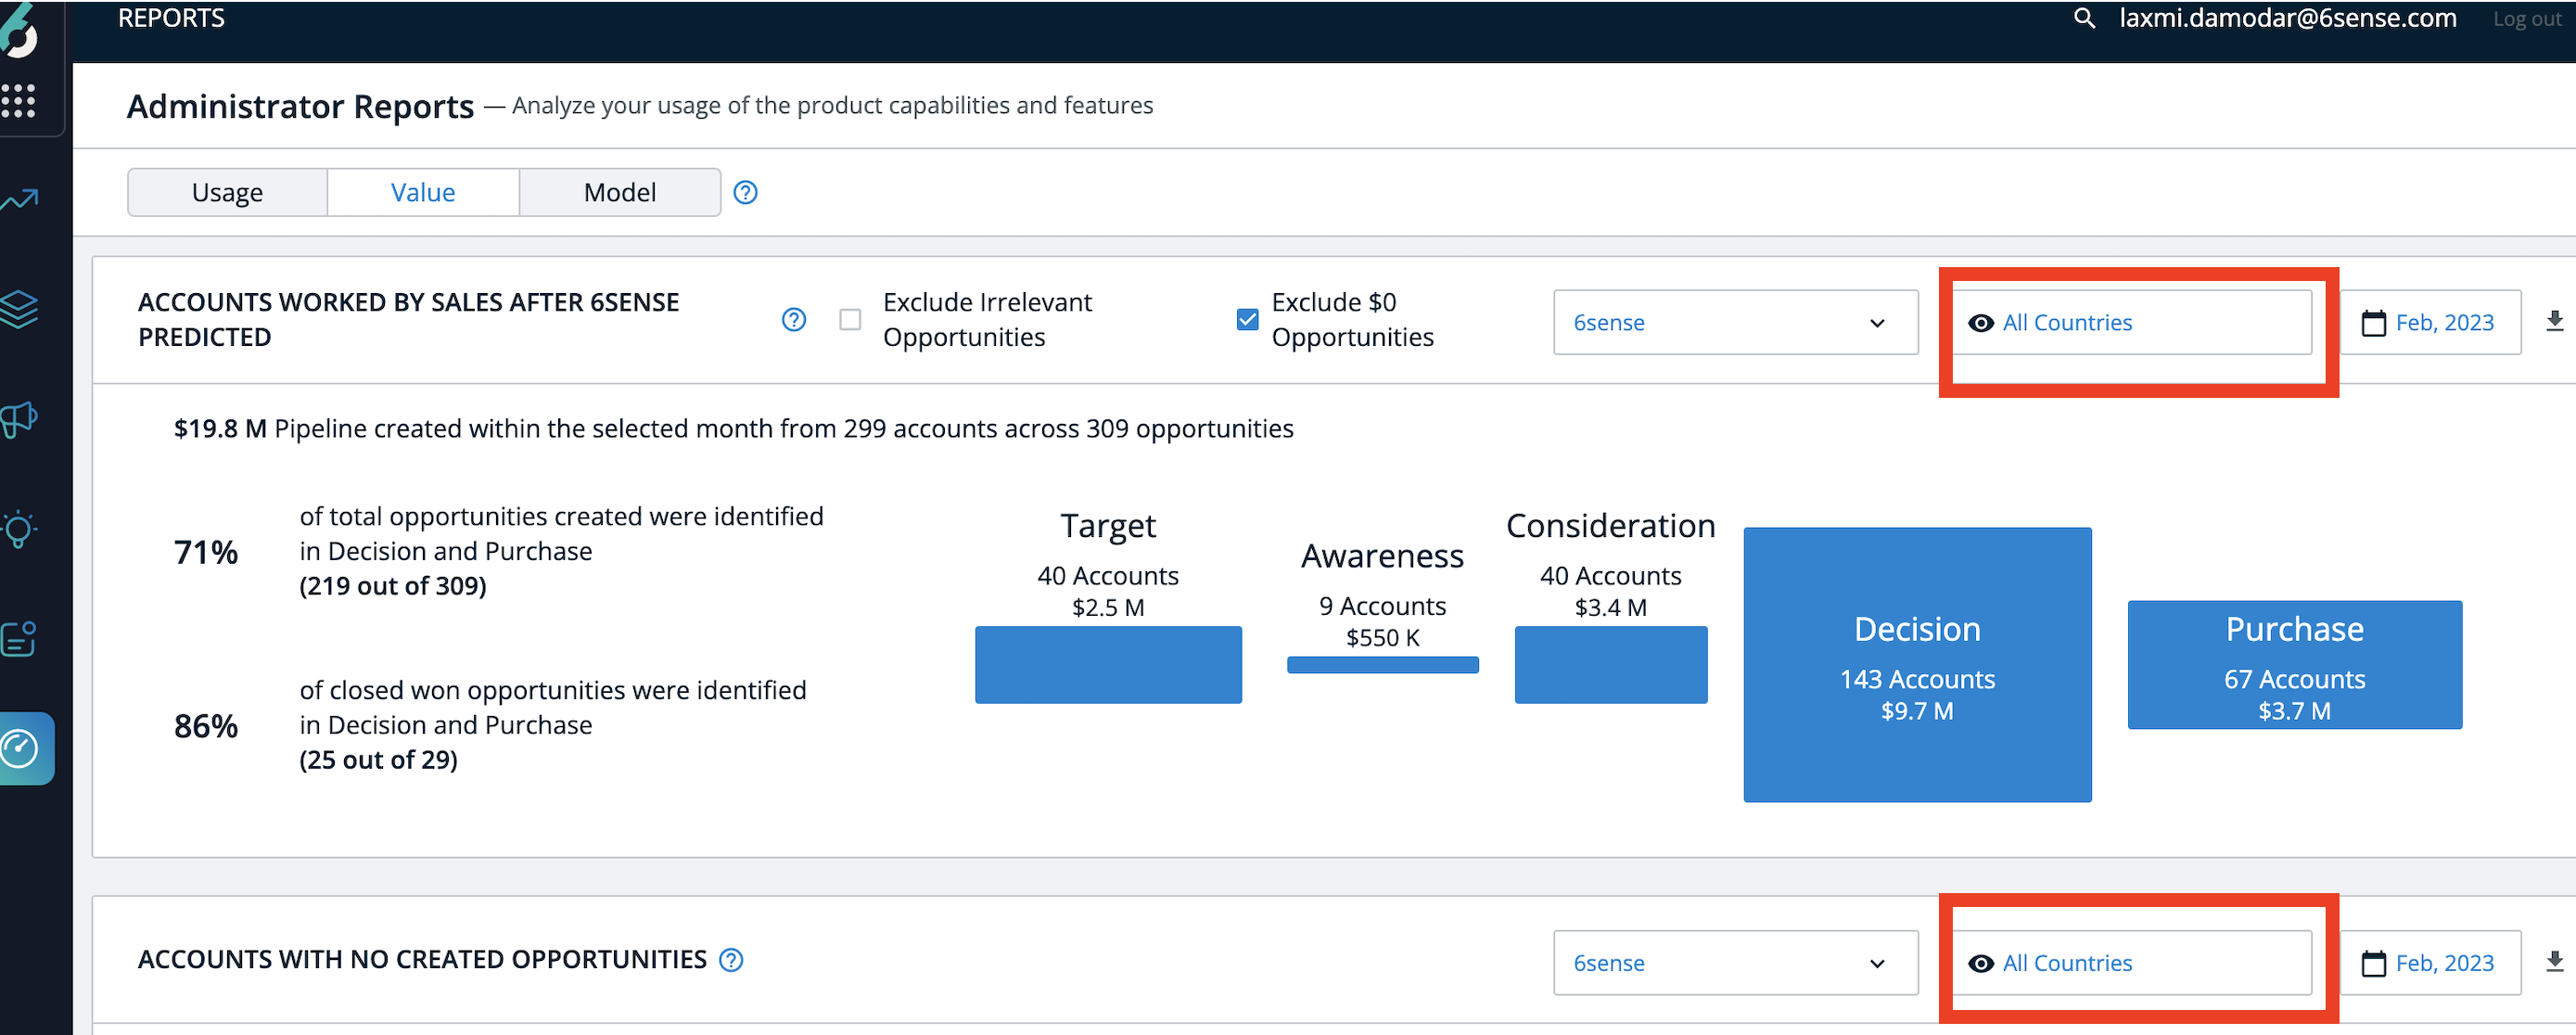Click the 6sense logo icon
The image size is (2576, 1035).
coord(18,28)
